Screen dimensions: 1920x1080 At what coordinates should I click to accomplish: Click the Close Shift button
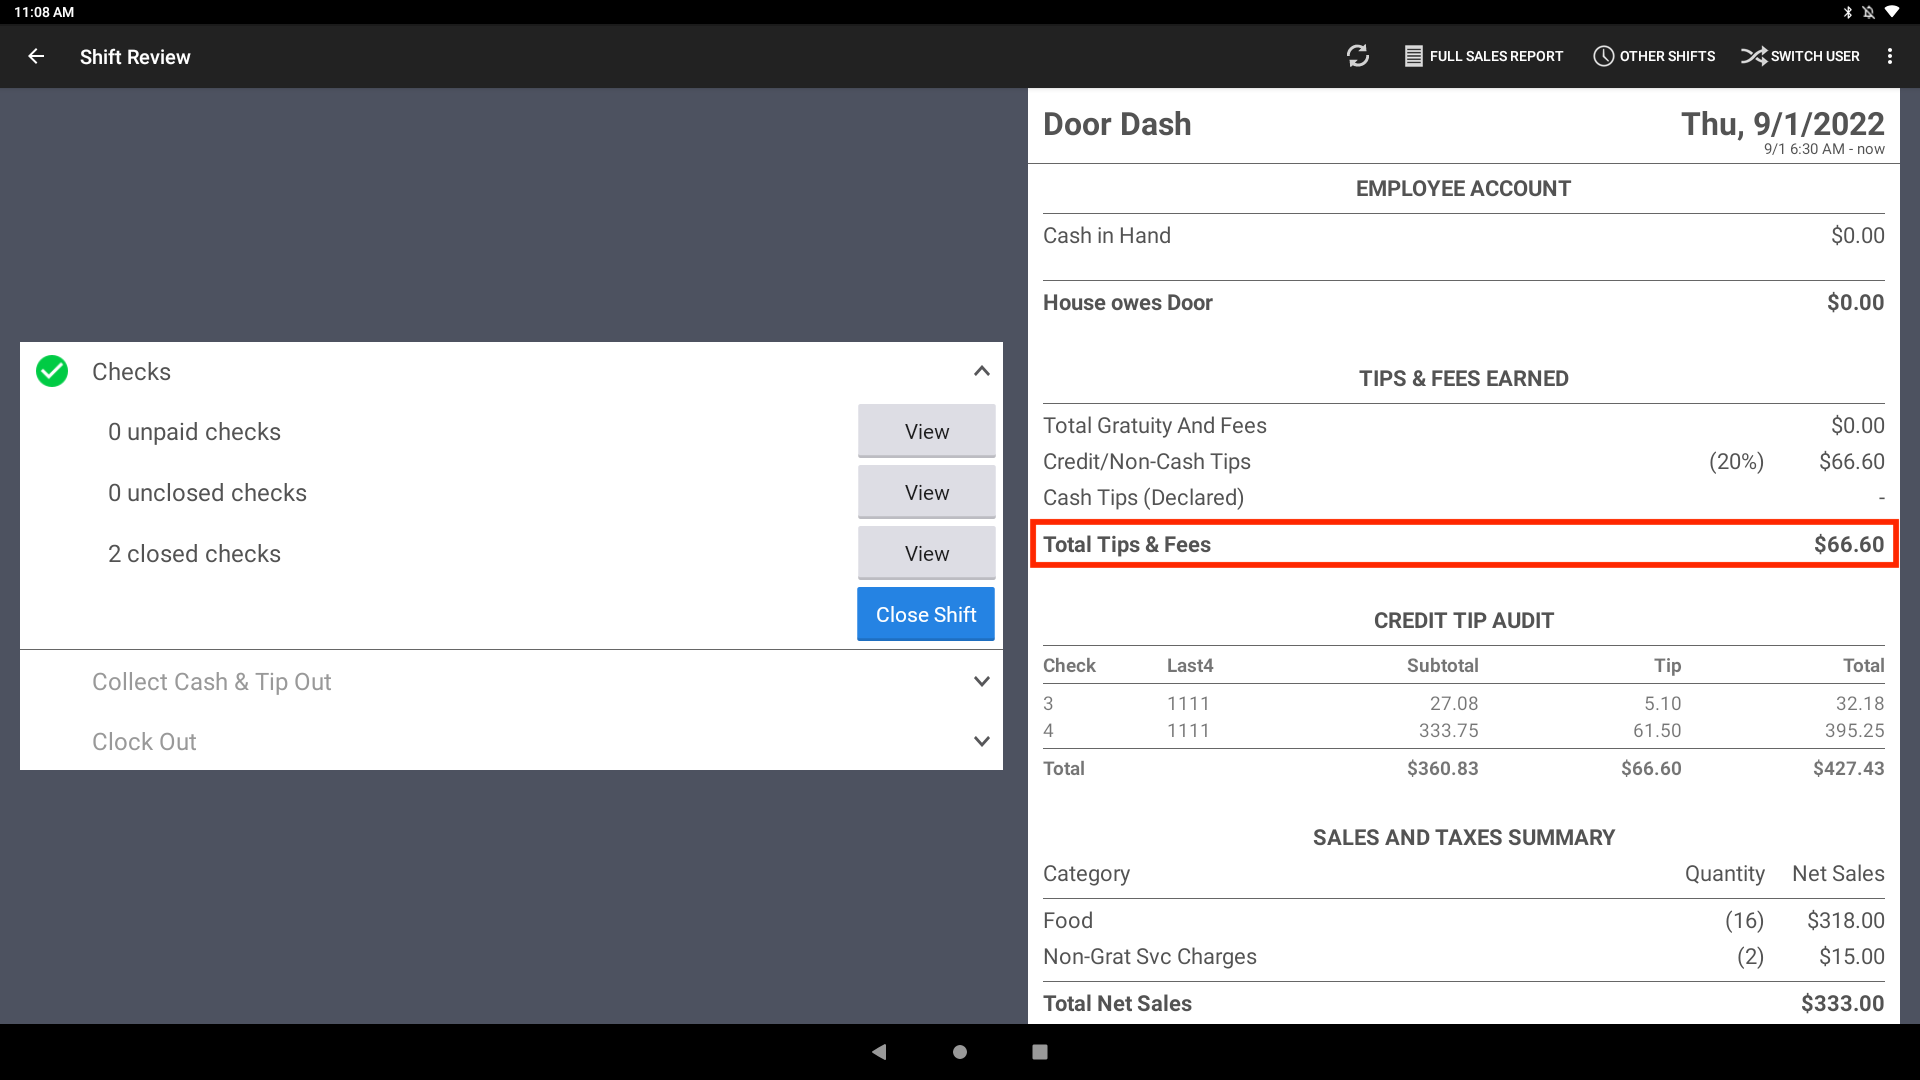(925, 615)
